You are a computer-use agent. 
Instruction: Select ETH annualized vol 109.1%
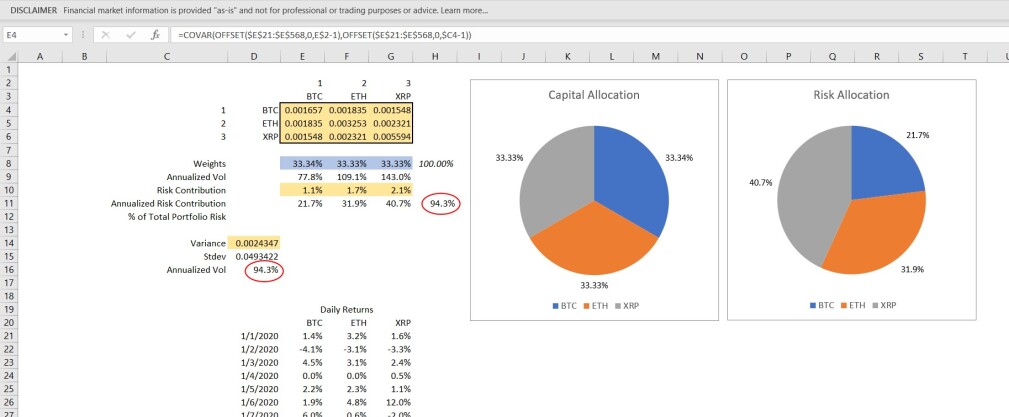coord(346,177)
